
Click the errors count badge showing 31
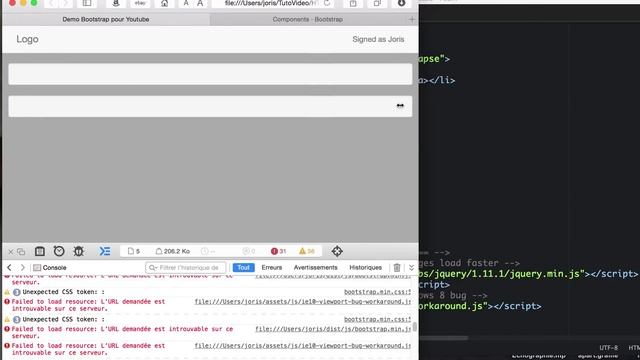click(278, 251)
